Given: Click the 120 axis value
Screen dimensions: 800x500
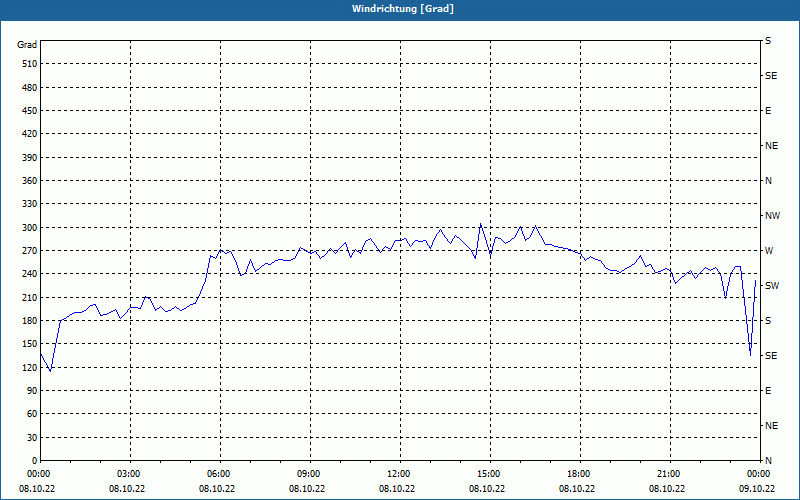Looking at the screenshot, I should (30, 367).
